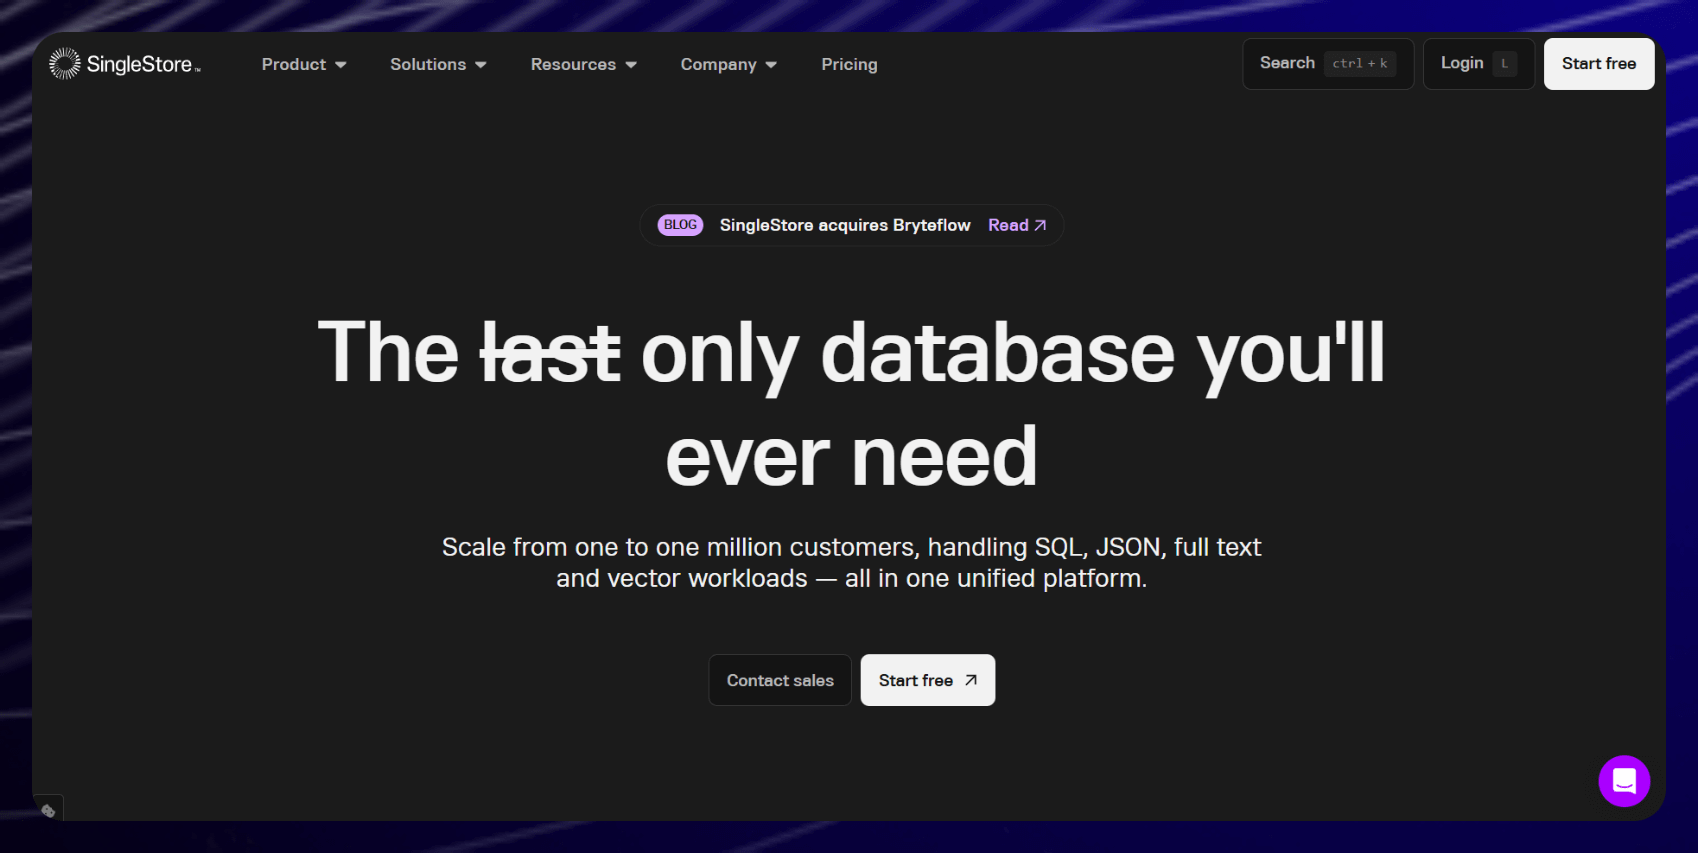The height and width of the screenshot is (853, 1698).
Task: Open the purple chat widget icon
Action: 1624,781
